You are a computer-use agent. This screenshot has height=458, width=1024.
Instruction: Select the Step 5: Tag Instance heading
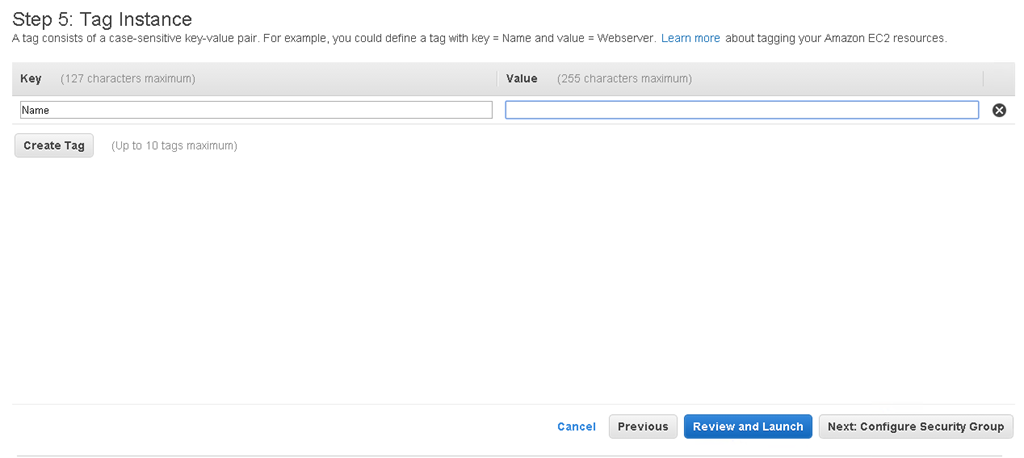pos(102,19)
